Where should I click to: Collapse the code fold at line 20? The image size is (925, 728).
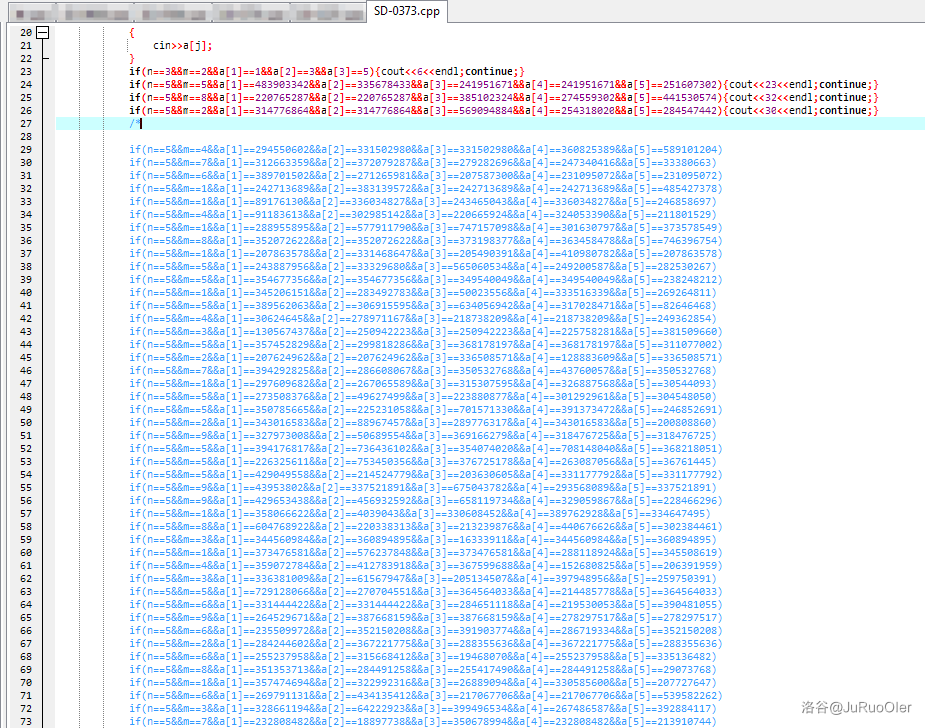pyautogui.click(x=42, y=32)
